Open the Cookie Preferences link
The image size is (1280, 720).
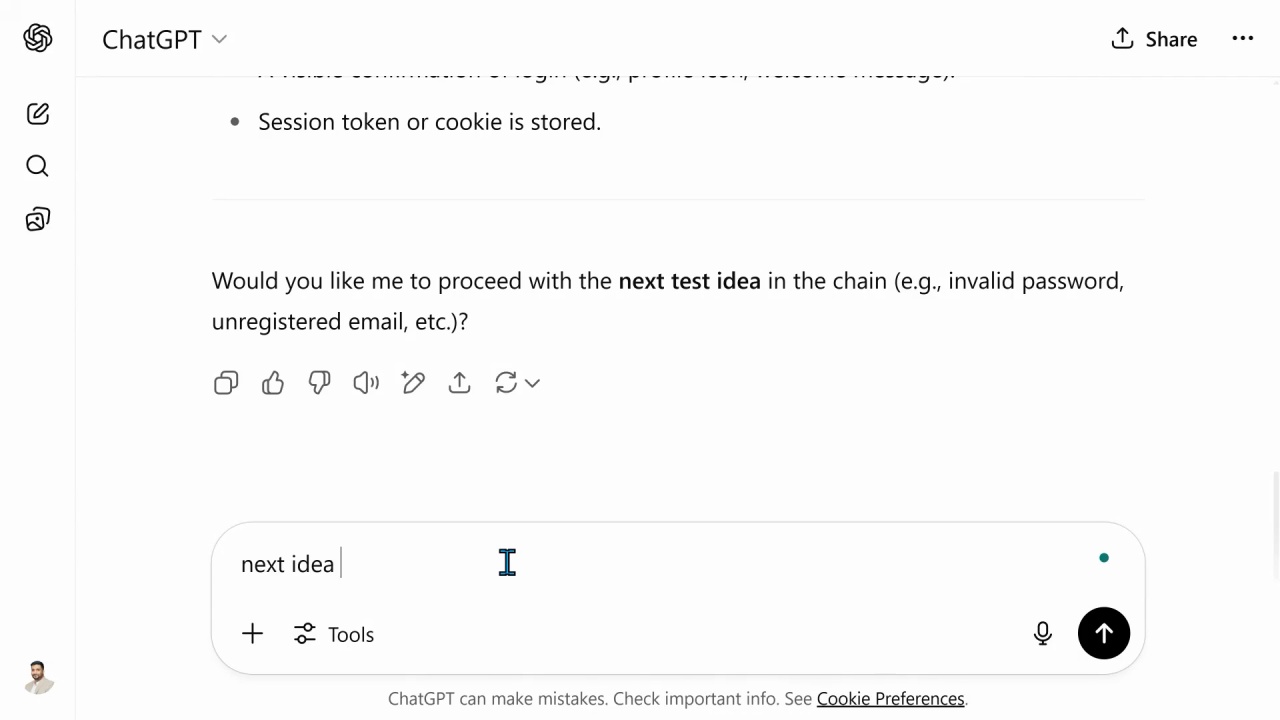pyautogui.click(x=890, y=699)
